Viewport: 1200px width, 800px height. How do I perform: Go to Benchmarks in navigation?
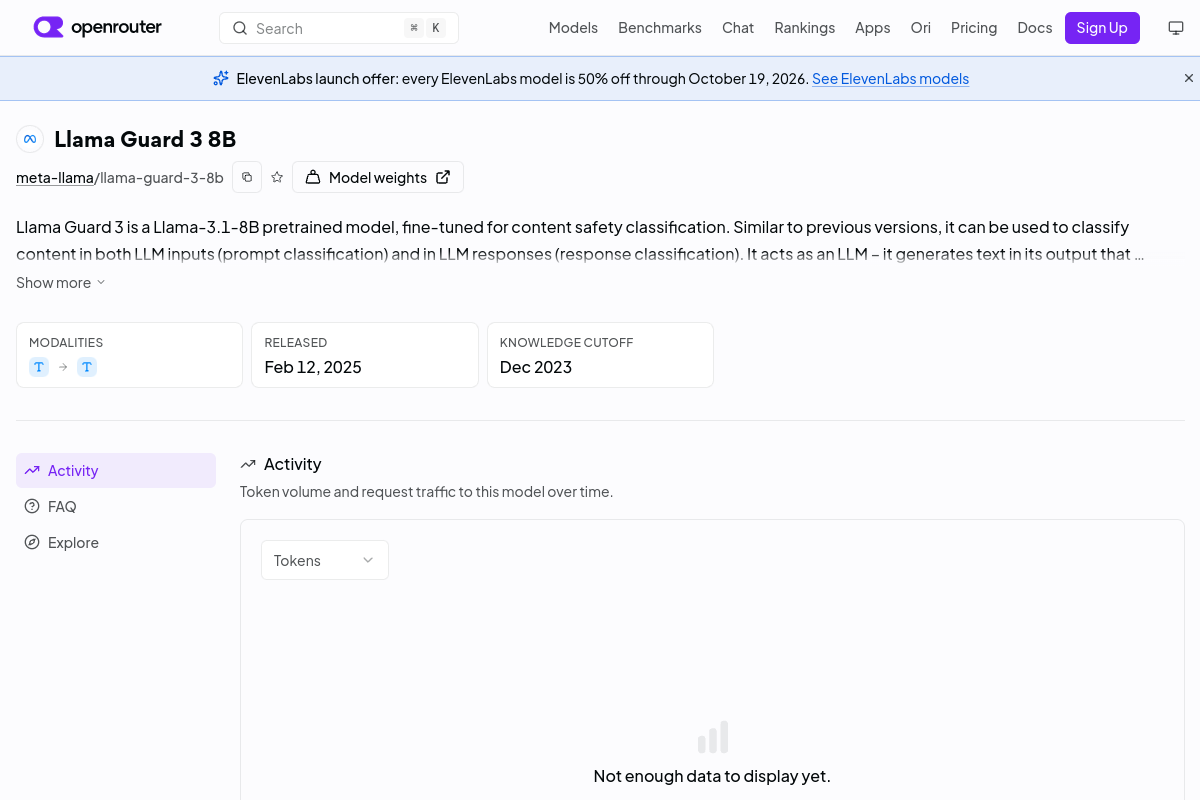660,28
